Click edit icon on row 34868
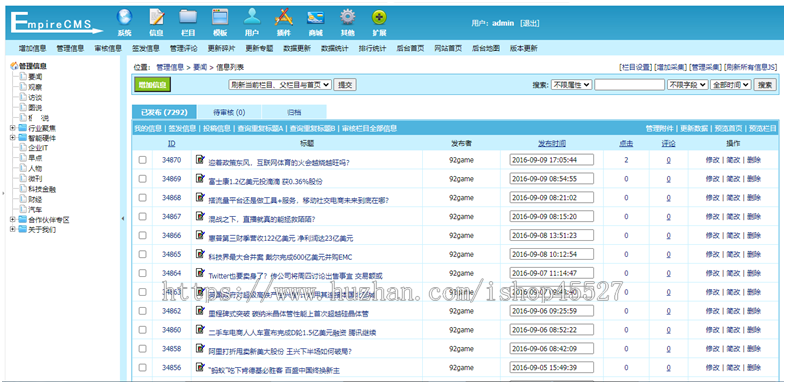This screenshot has width=786, height=384. (x=200, y=198)
